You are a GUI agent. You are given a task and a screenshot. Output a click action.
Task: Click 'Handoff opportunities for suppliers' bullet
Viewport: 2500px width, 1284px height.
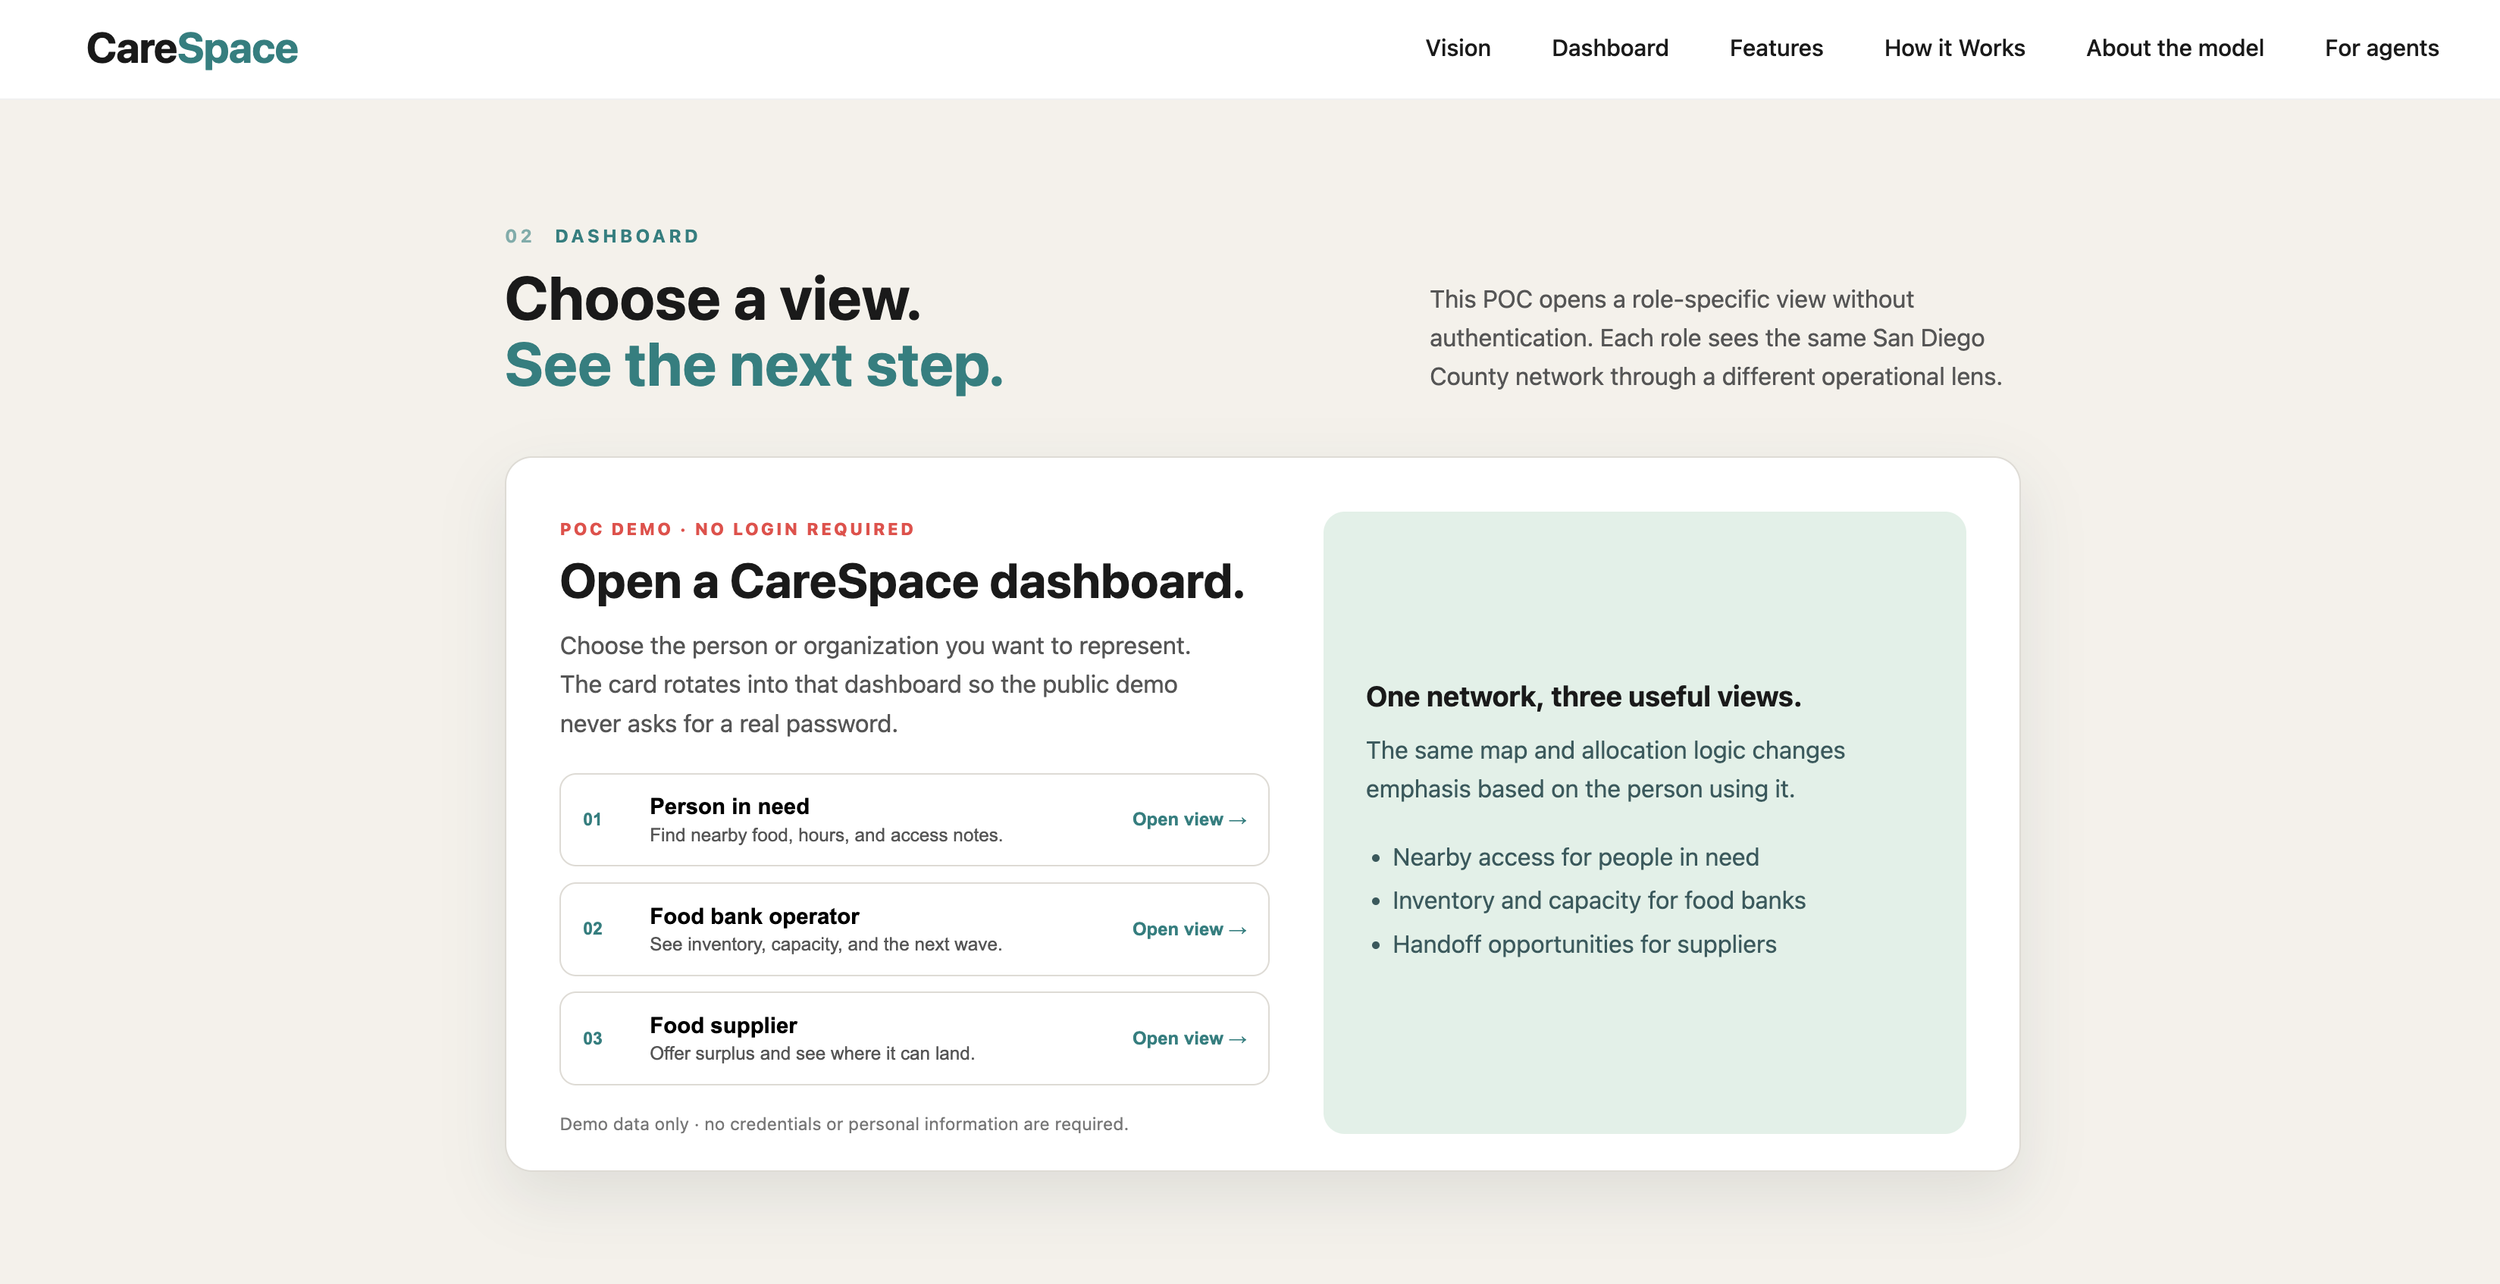pos(1584,944)
